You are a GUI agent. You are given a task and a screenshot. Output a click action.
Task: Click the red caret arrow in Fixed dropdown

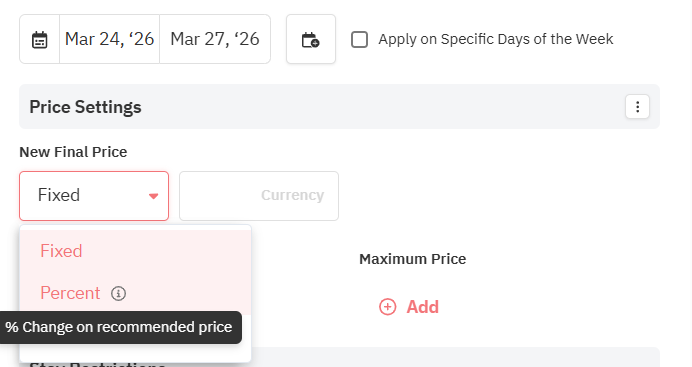[x=153, y=196]
